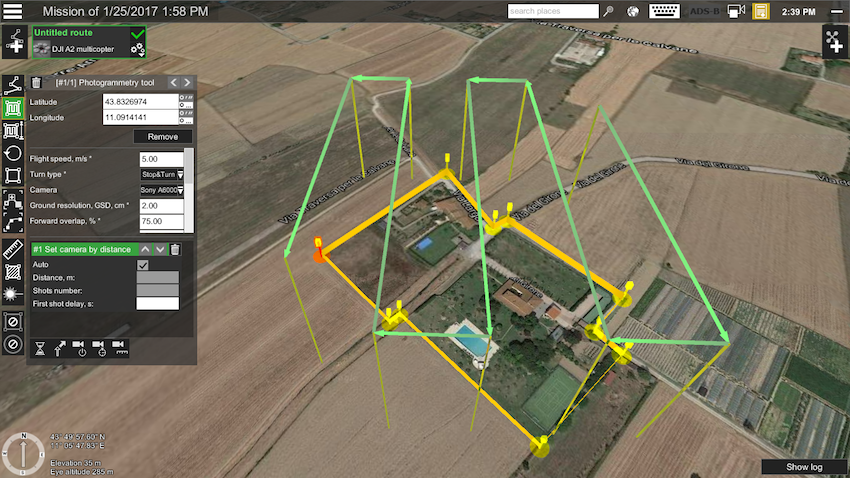The width and height of the screenshot is (850, 478).
Task: Open the globe map layers icon
Action: pyautogui.click(x=633, y=11)
